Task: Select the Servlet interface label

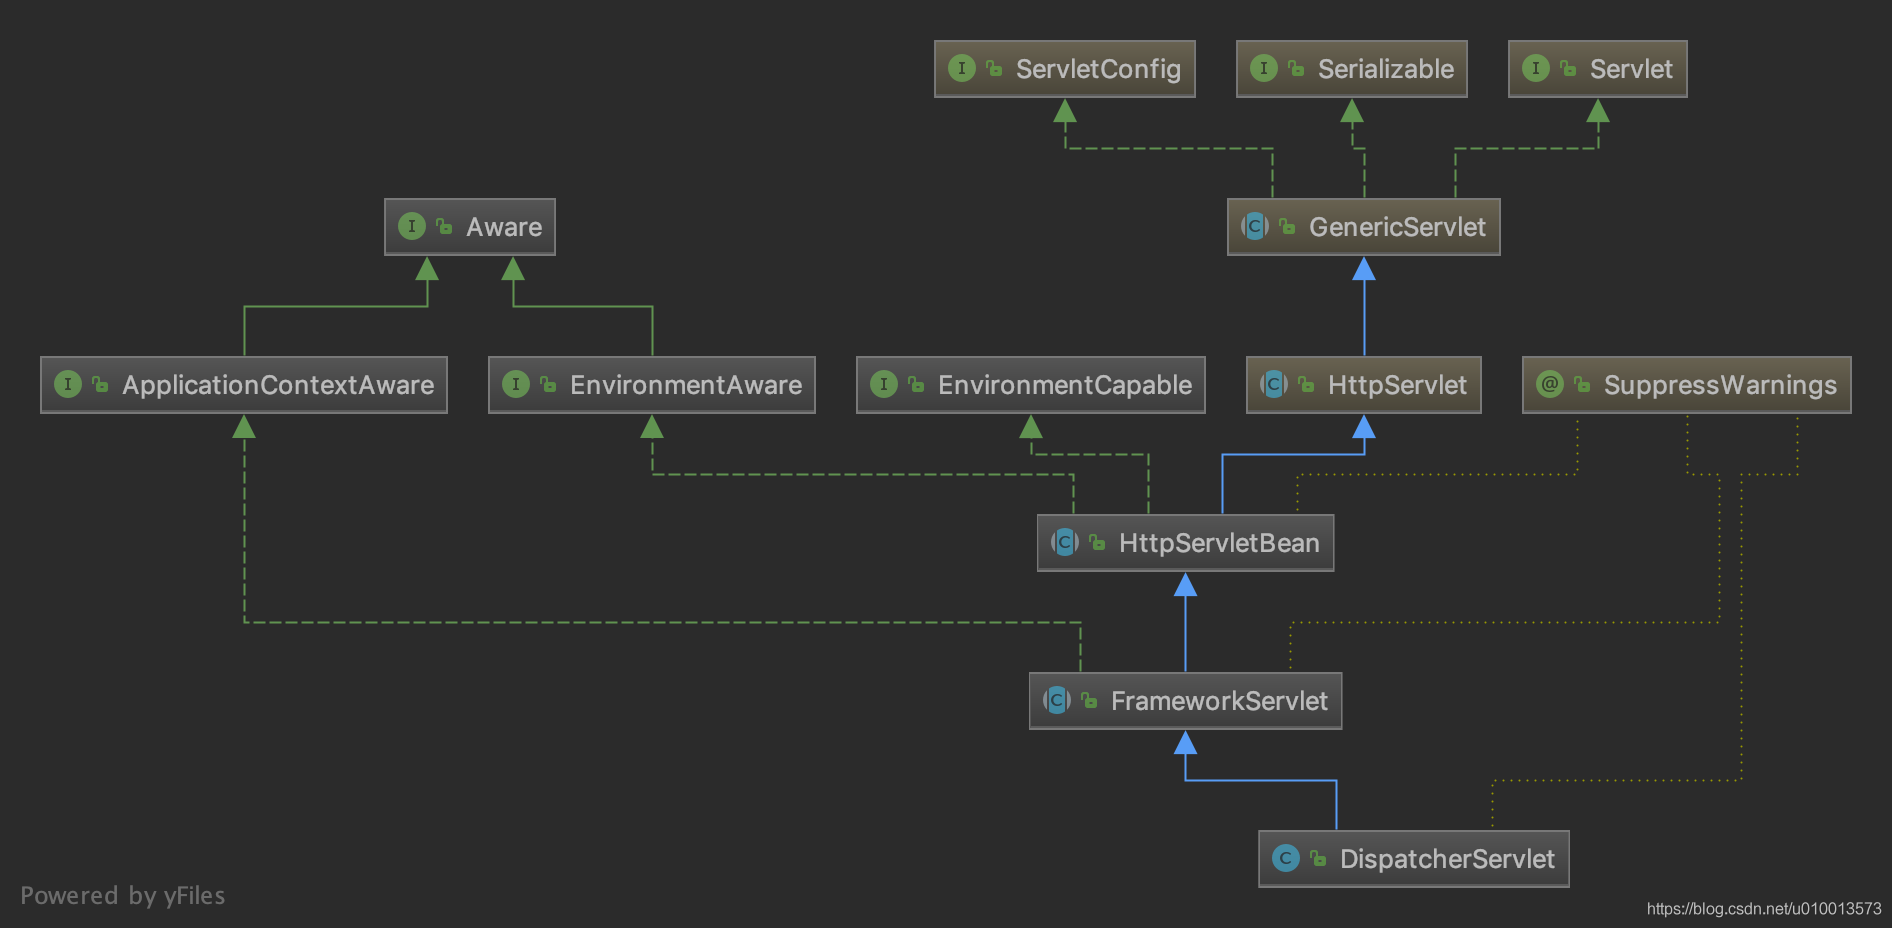Action: click(x=1630, y=69)
